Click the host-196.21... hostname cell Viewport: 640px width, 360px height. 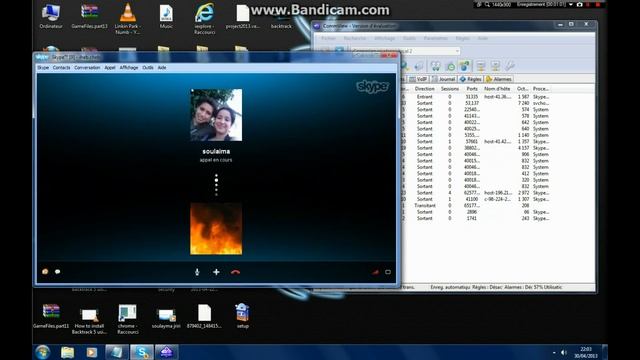(498, 193)
